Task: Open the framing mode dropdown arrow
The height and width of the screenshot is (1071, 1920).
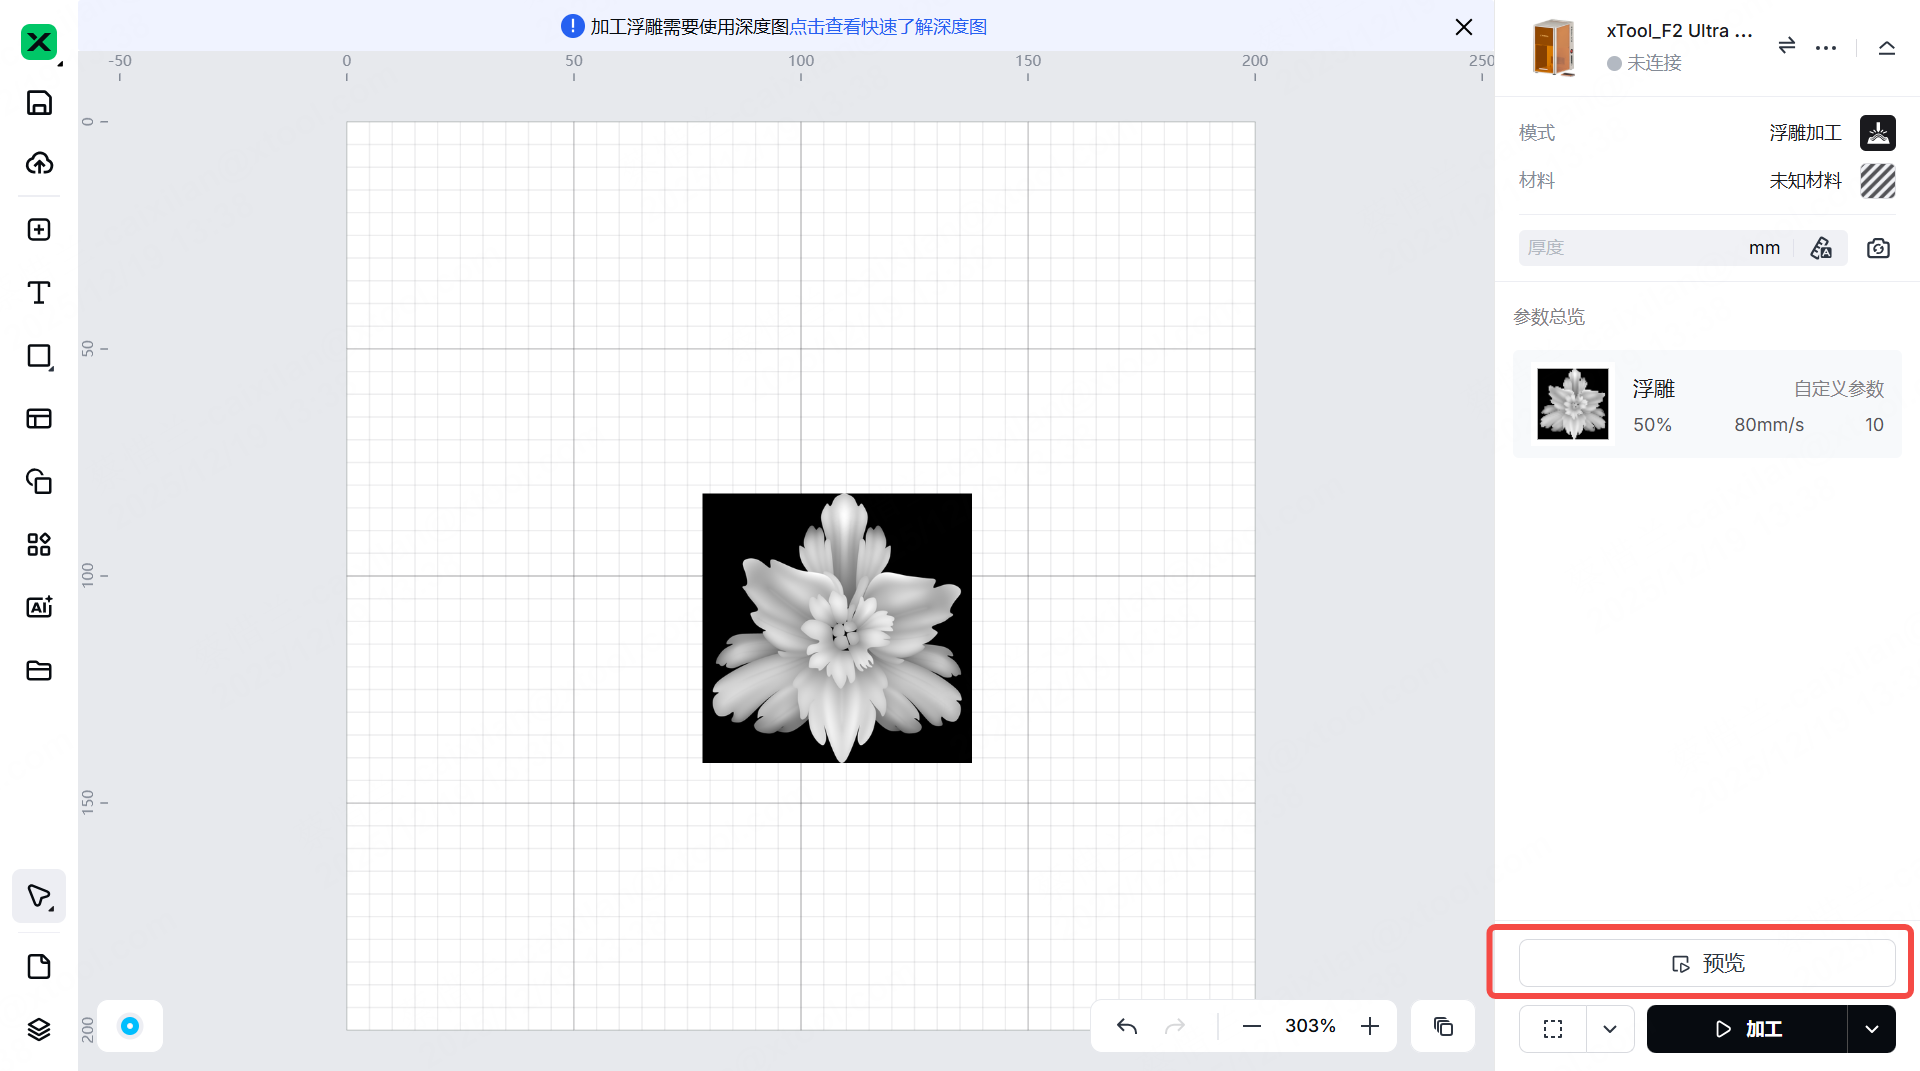Action: click(1610, 1029)
